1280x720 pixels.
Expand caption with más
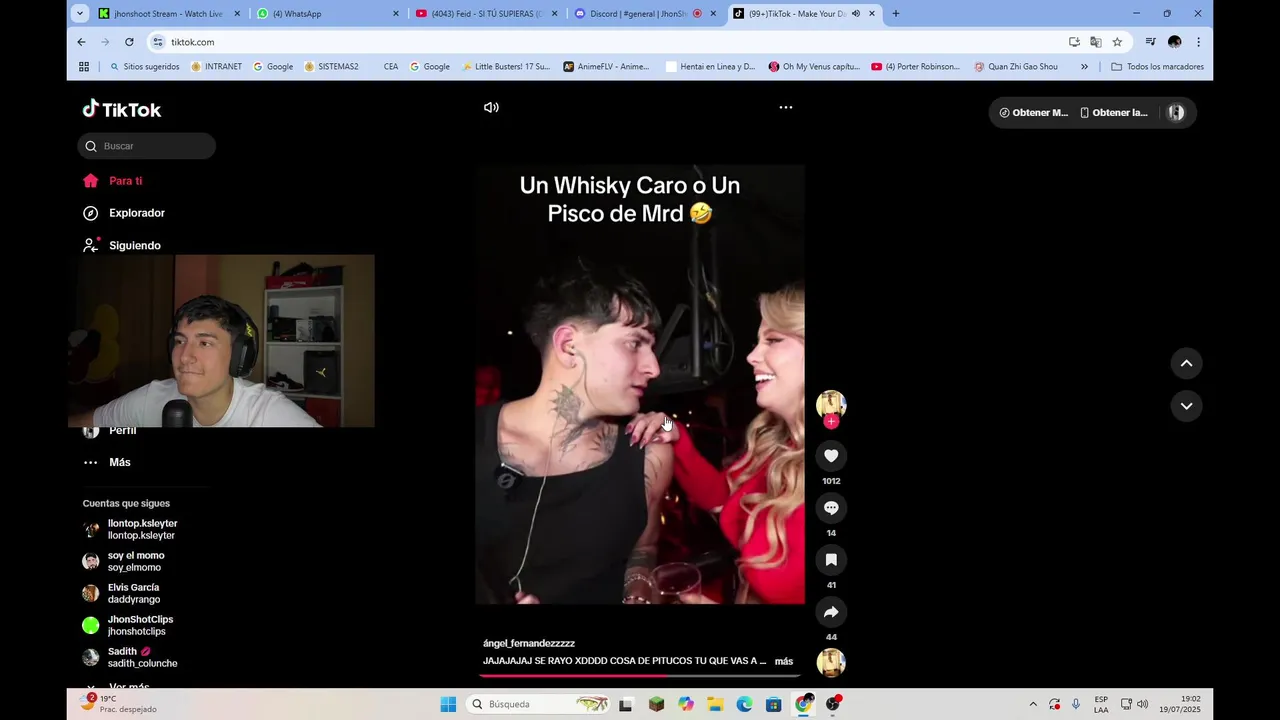pyautogui.click(x=784, y=661)
